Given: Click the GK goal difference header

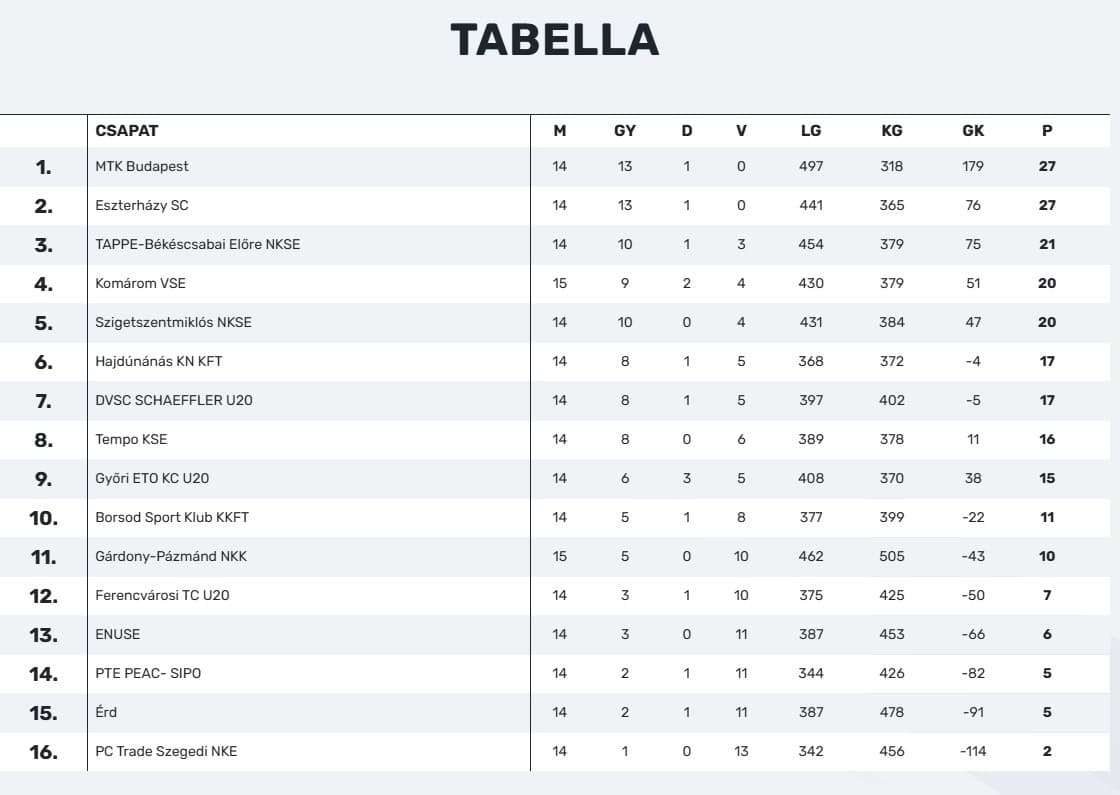Looking at the screenshot, I should 973,130.
